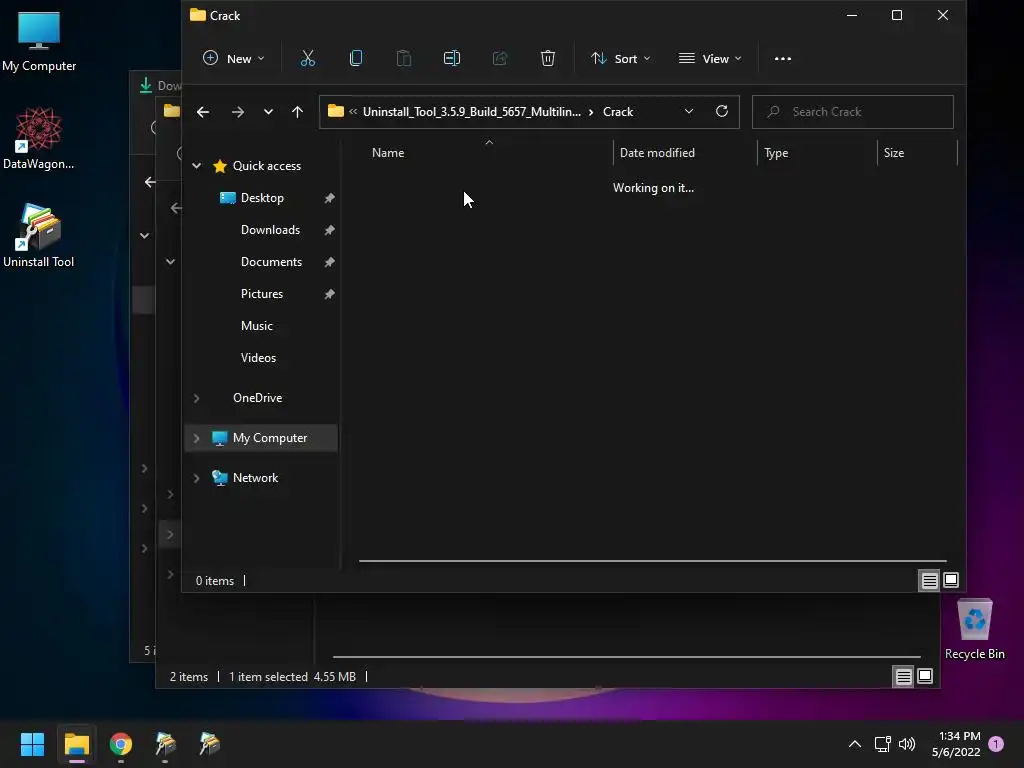Click the "0 items" status bar text
Image resolution: width=1024 pixels, height=768 pixels.
click(215, 581)
